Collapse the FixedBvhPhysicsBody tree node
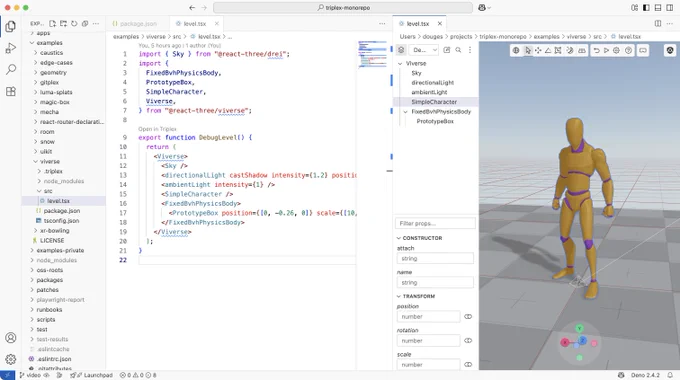680x380 pixels. point(405,111)
